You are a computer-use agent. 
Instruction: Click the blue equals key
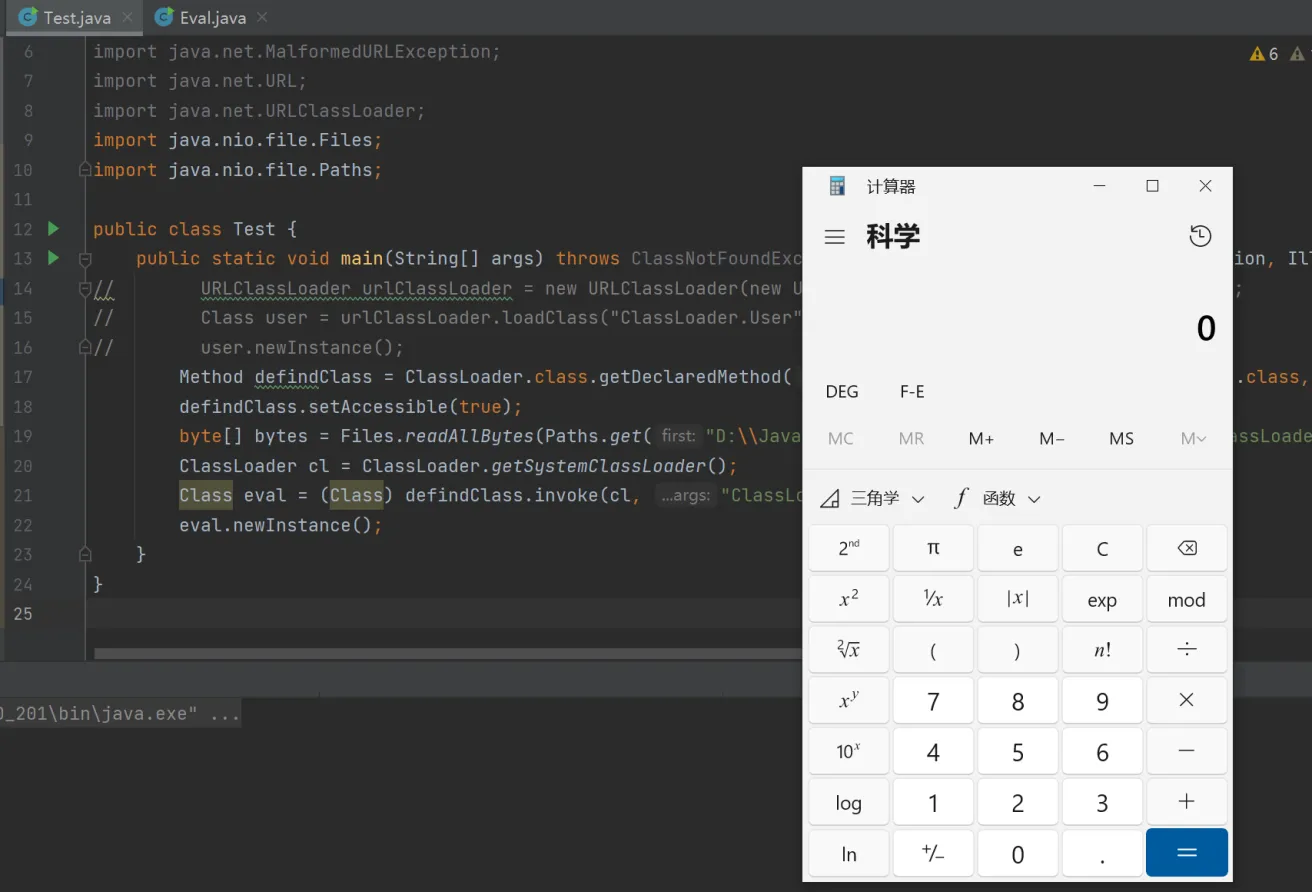(x=1187, y=853)
